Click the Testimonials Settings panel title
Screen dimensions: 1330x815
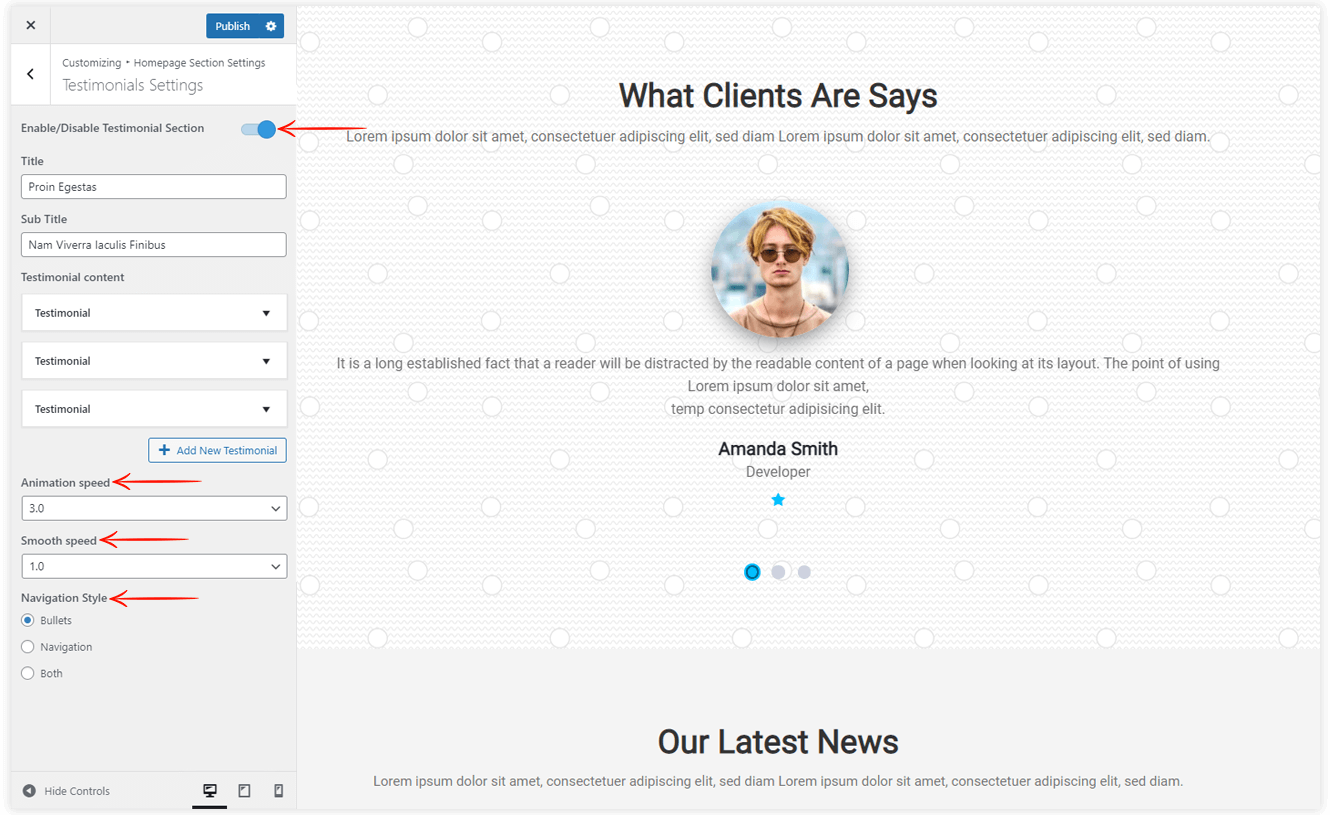click(133, 86)
